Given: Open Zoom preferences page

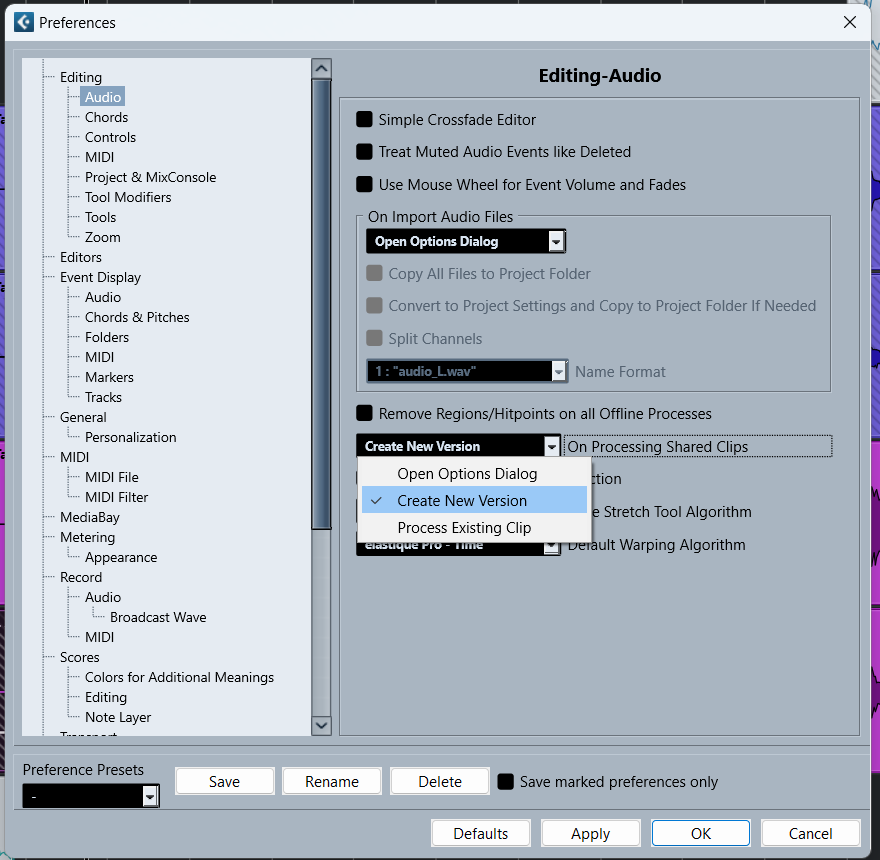Looking at the screenshot, I should [x=103, y=237].
